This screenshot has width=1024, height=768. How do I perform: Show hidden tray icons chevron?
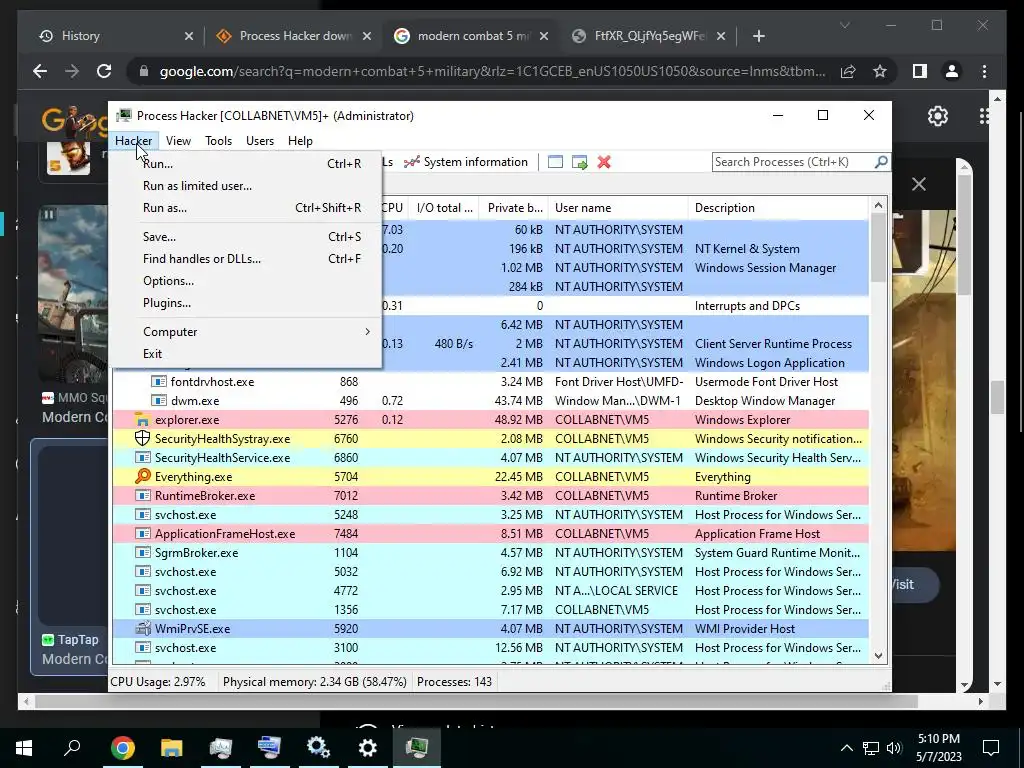point(846,748)
